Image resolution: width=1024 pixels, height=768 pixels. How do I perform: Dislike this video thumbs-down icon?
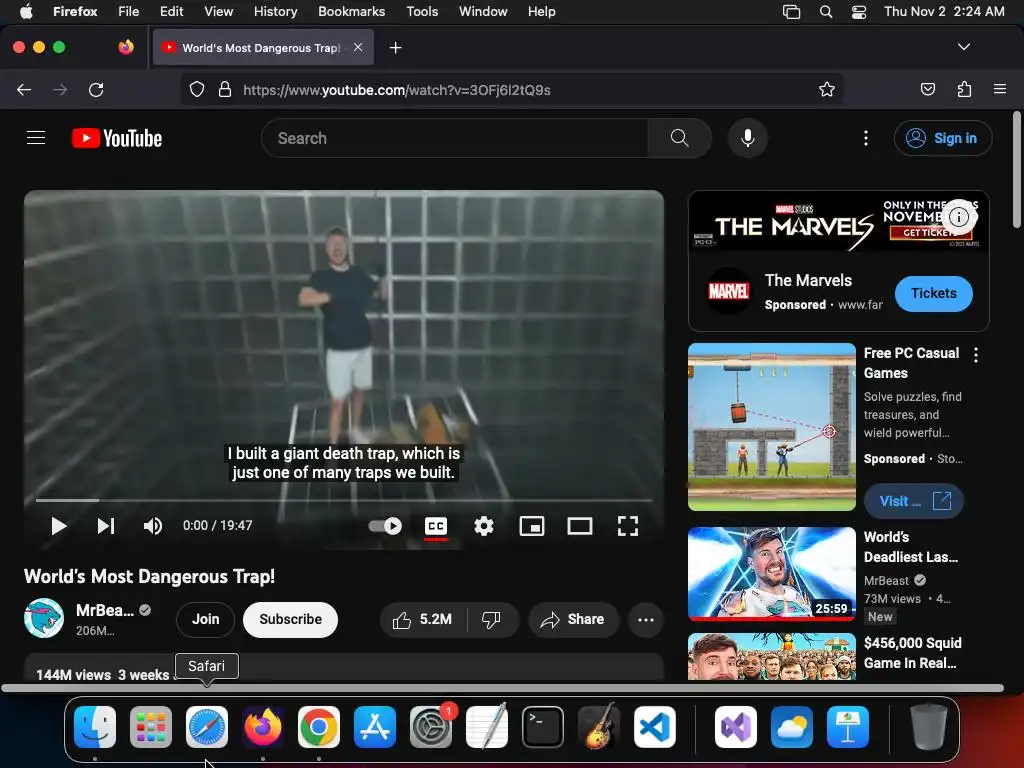[x=491, y=620]
